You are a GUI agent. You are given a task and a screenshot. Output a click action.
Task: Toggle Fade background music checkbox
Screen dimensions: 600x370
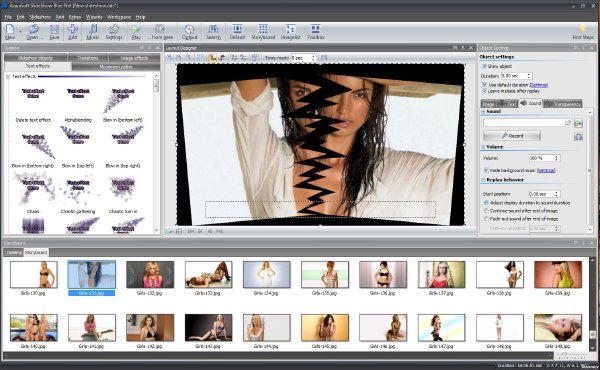486,170
